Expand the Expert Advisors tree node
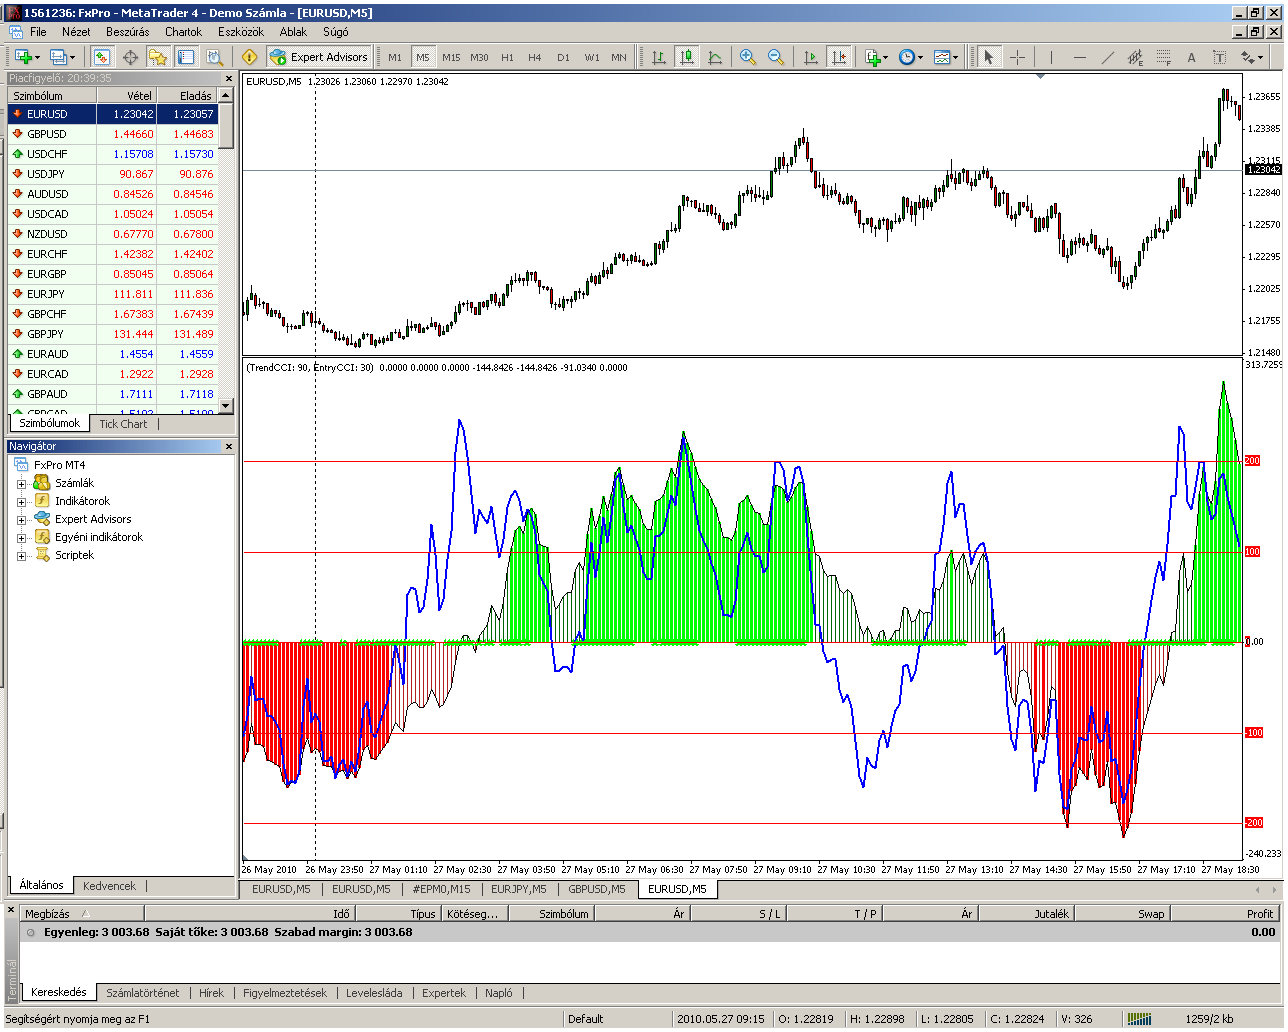1288x1032 pixels. (21, 520)
